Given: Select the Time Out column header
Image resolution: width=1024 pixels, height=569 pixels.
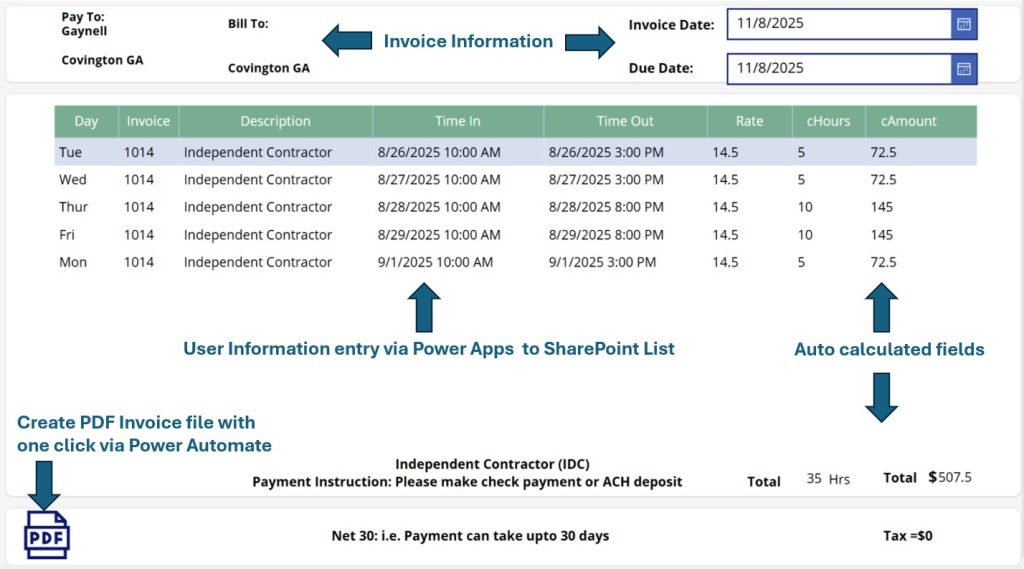Looking at the screenshot, I should pyautogui.click(x=625, y=122).
